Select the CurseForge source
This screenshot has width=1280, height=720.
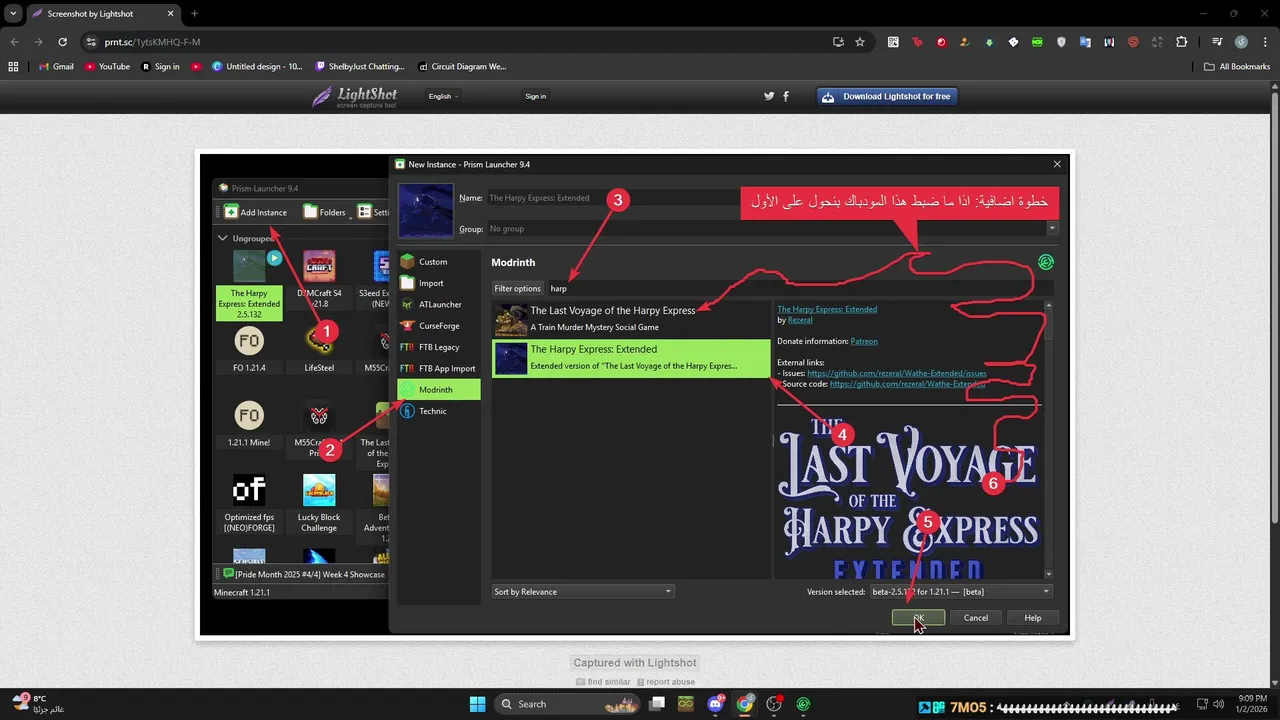[438, 326]
